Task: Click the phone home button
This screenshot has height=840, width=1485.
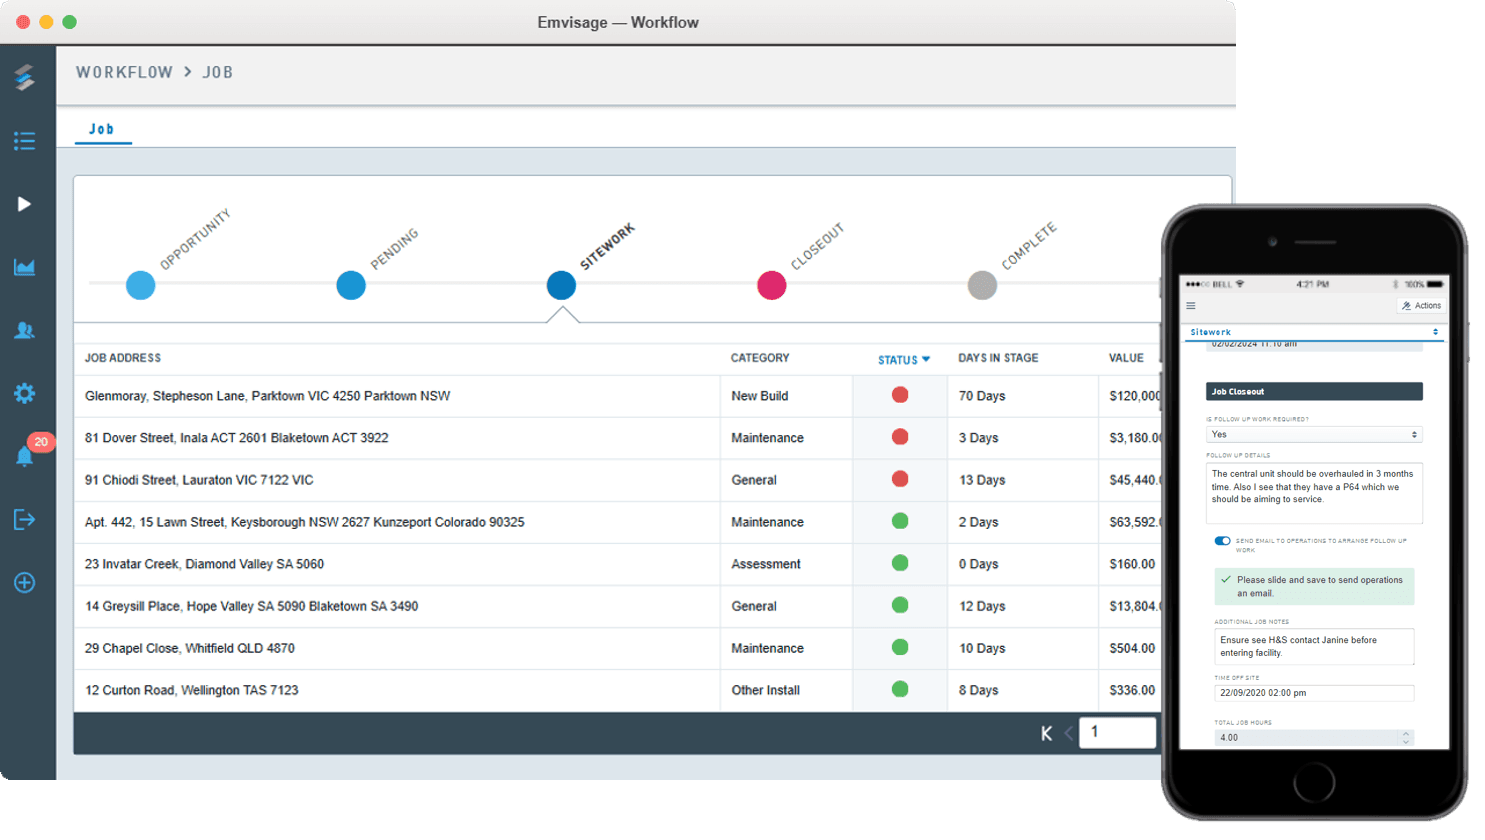Action: (1313, 783)
